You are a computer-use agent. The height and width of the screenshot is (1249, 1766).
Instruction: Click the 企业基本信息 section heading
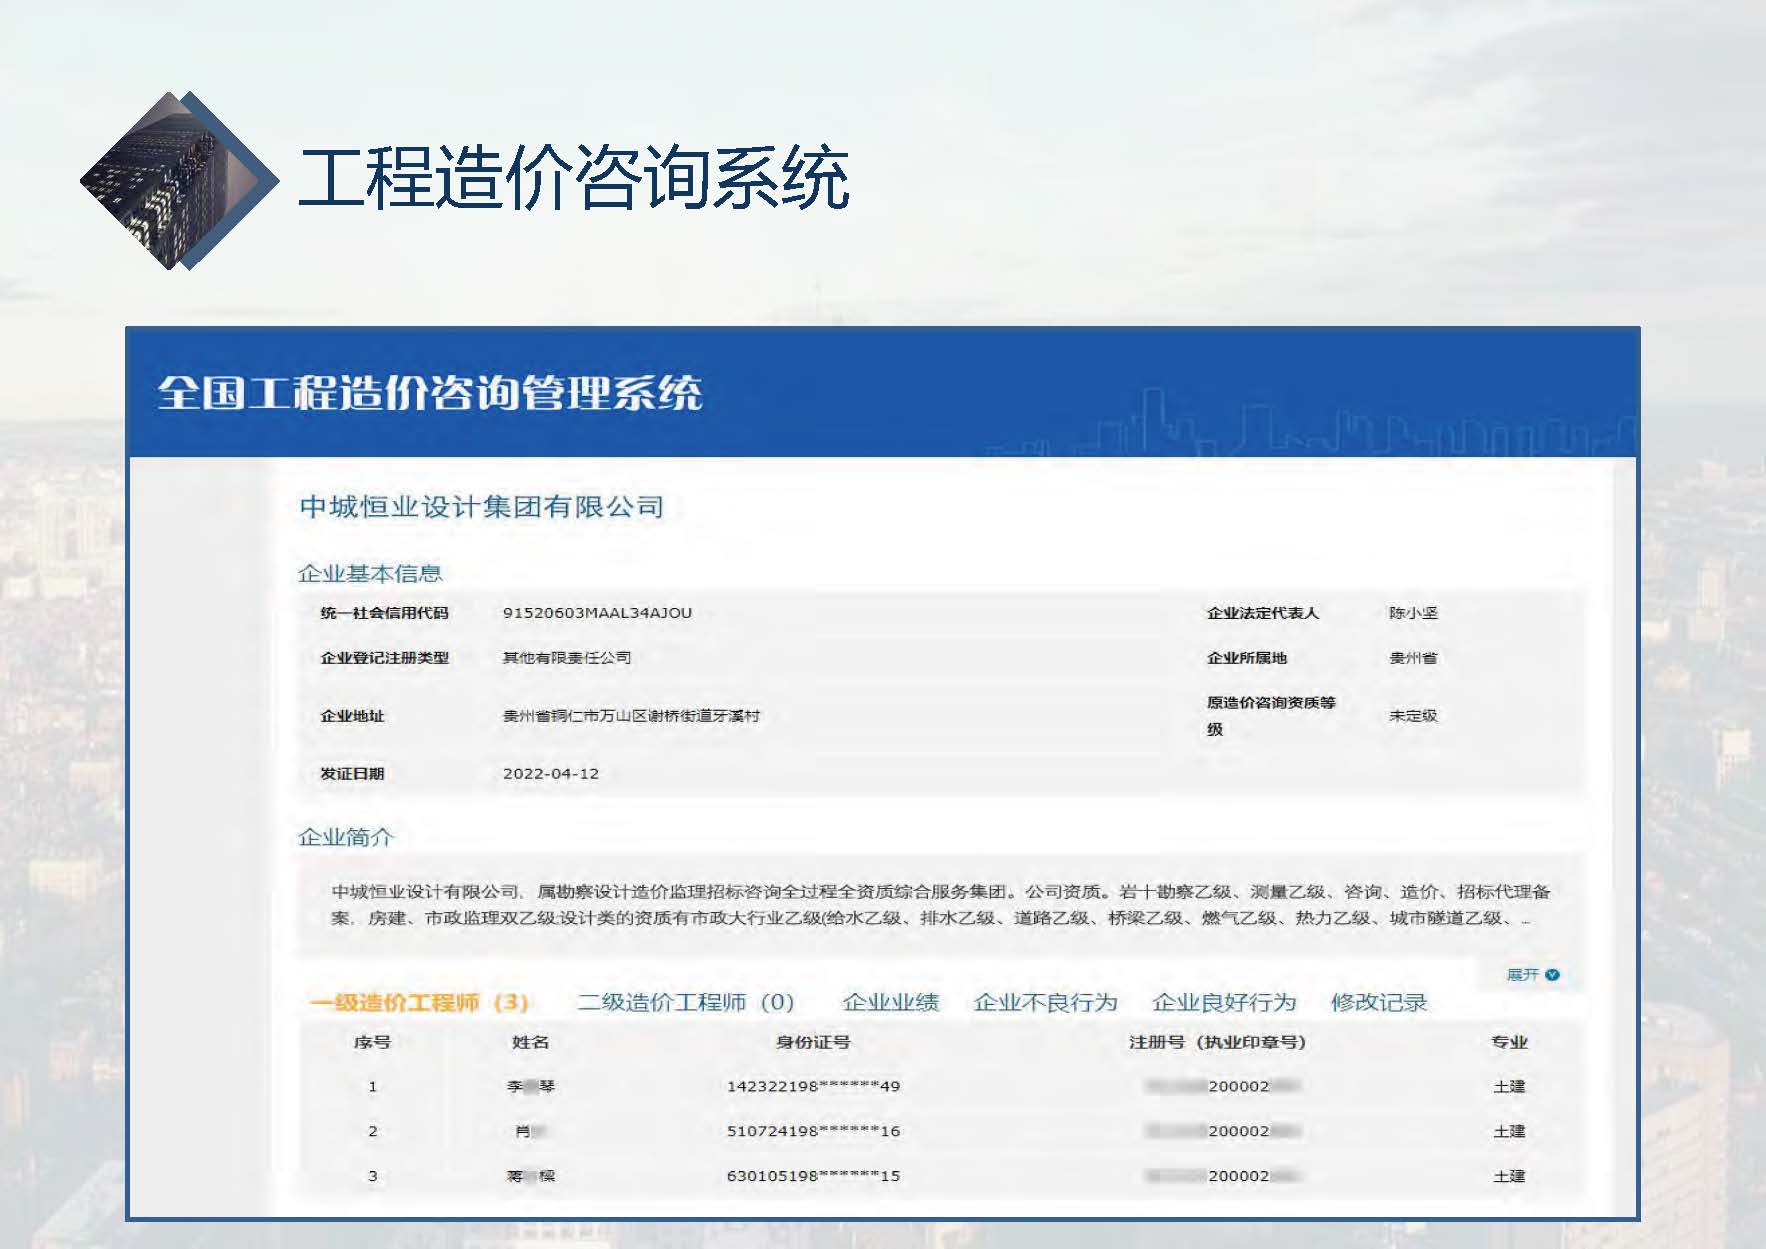[370, 573]
